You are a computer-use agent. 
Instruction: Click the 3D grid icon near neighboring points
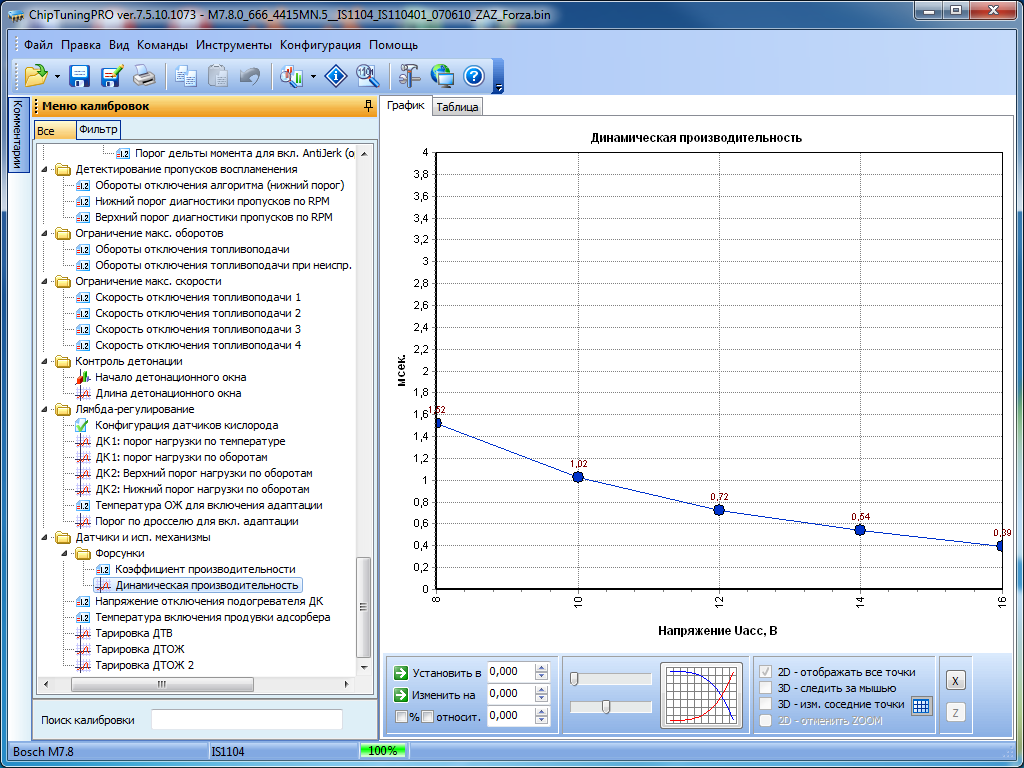coord(921,705)
